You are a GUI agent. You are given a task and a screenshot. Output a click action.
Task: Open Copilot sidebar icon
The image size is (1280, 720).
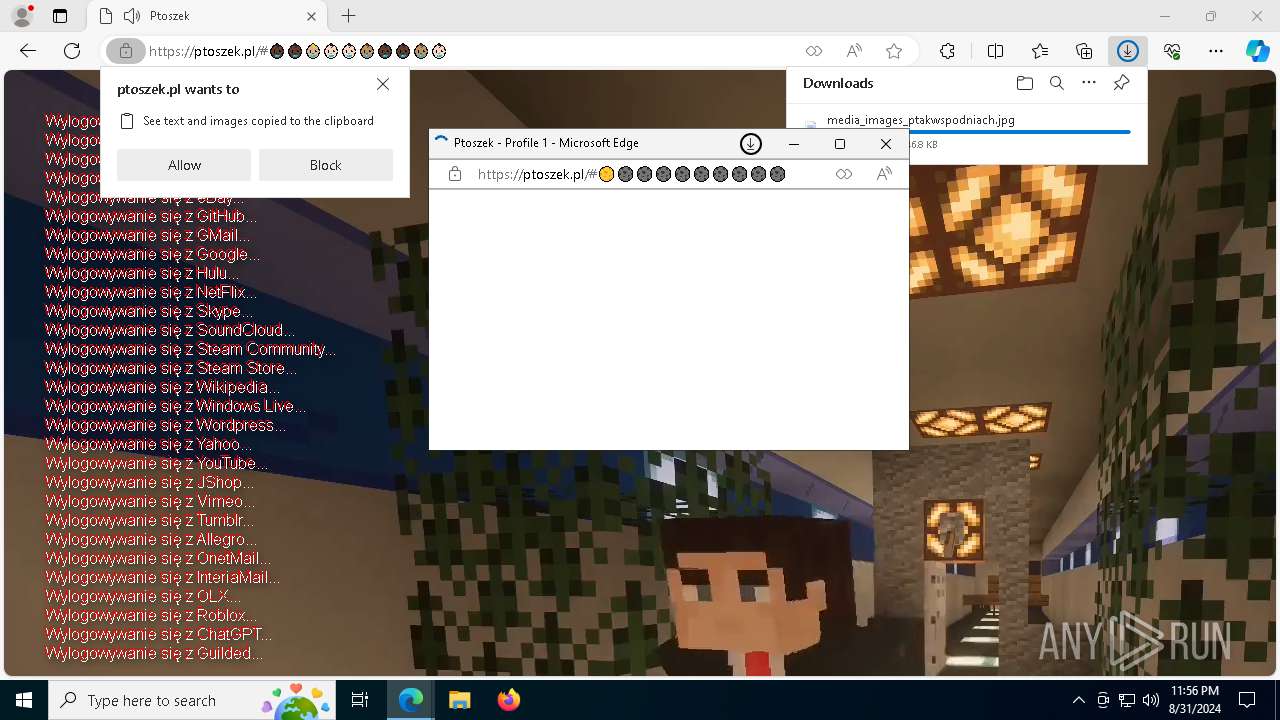[x=1257, y=51]
